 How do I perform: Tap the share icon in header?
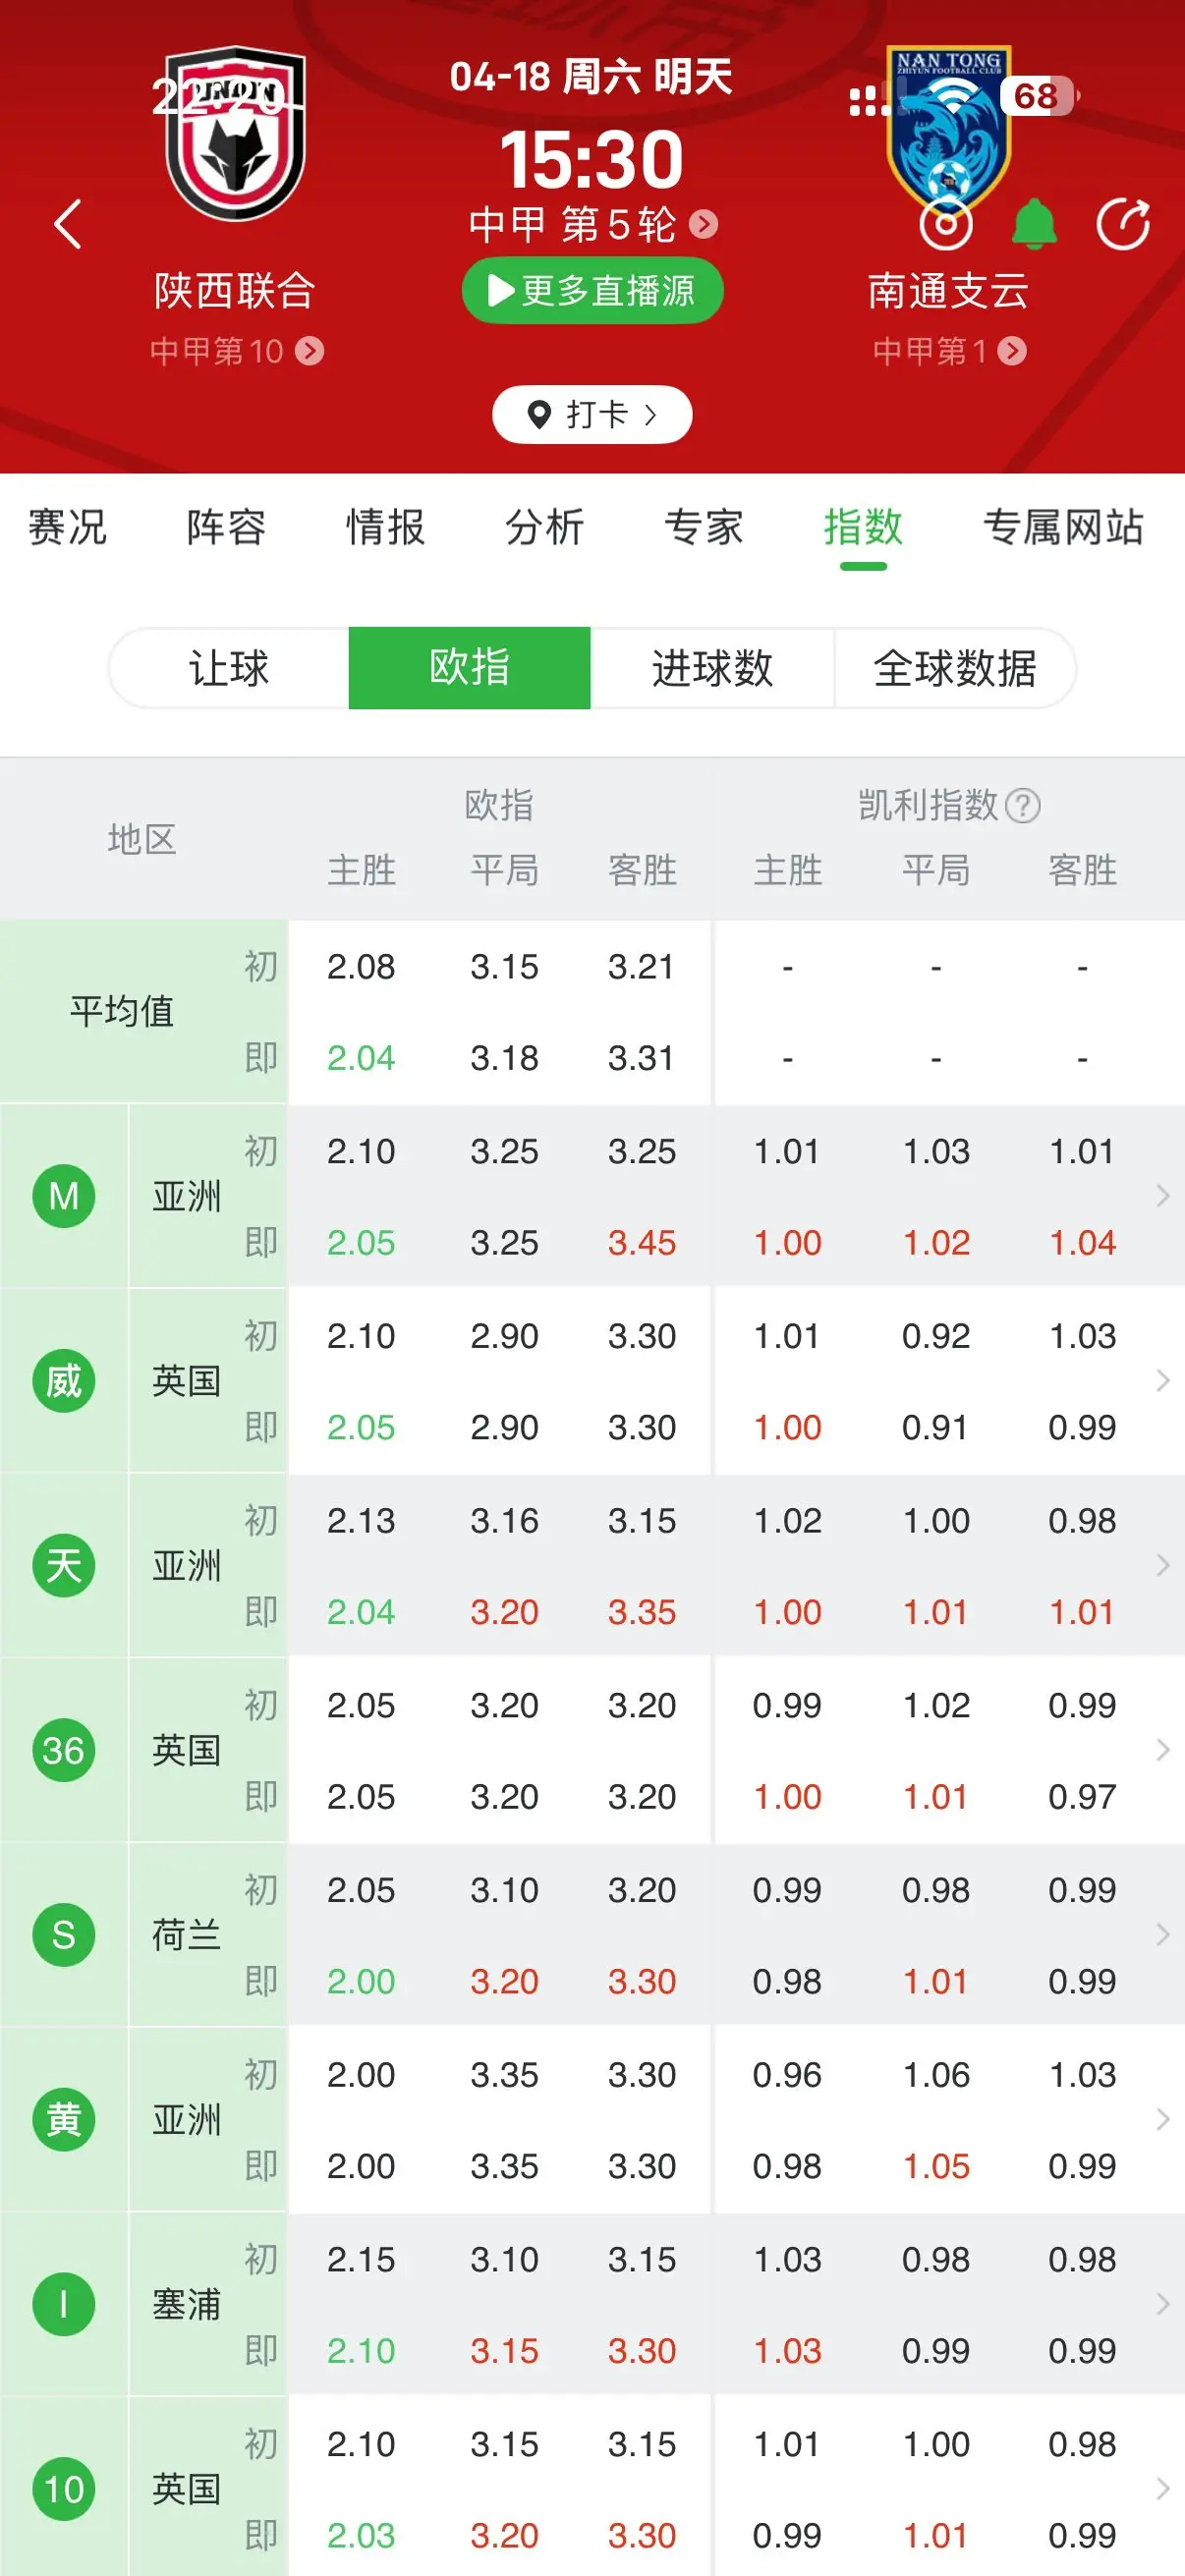[x=1123, y=224]
